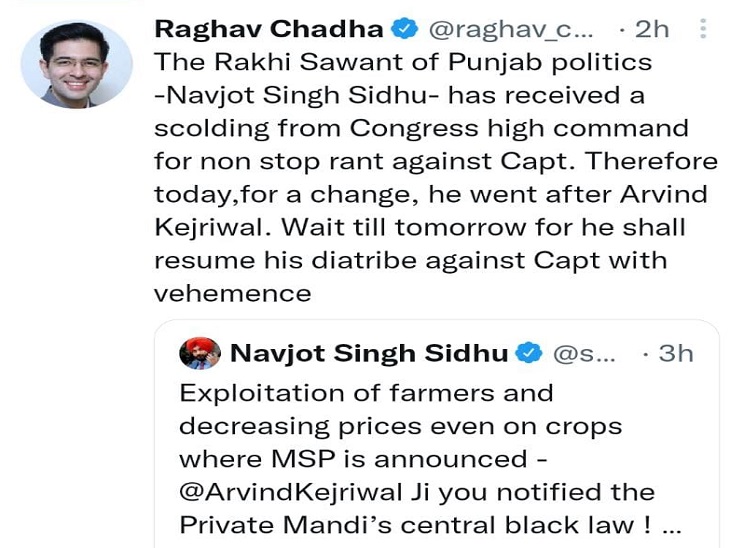730x548 pixels.
Task: Click Navjot Singh Sidhu's small avatar
Action: [200, 353]
